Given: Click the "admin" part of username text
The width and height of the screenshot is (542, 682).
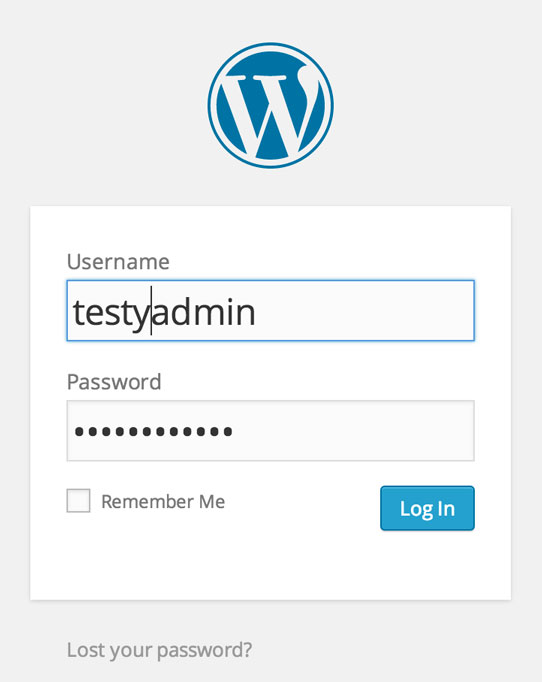Looking at the screenshot, I should click(204, 312).
